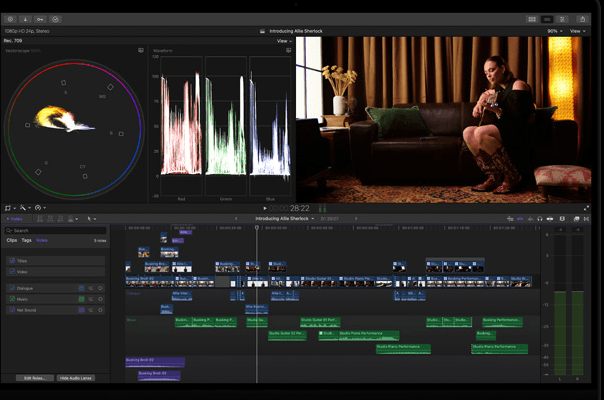Click the circled X button in top toolbar

coord(10,19)
